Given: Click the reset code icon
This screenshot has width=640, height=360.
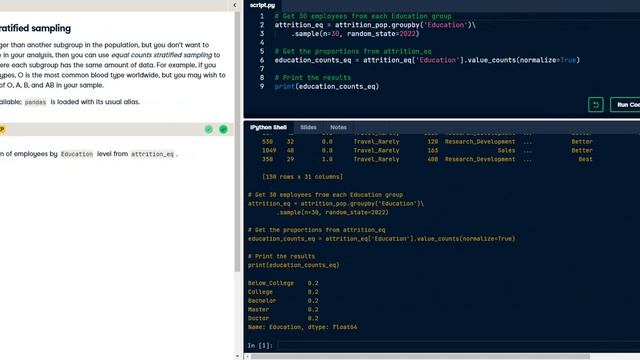Looking at the screenshot, I should [x=596, y=105].
